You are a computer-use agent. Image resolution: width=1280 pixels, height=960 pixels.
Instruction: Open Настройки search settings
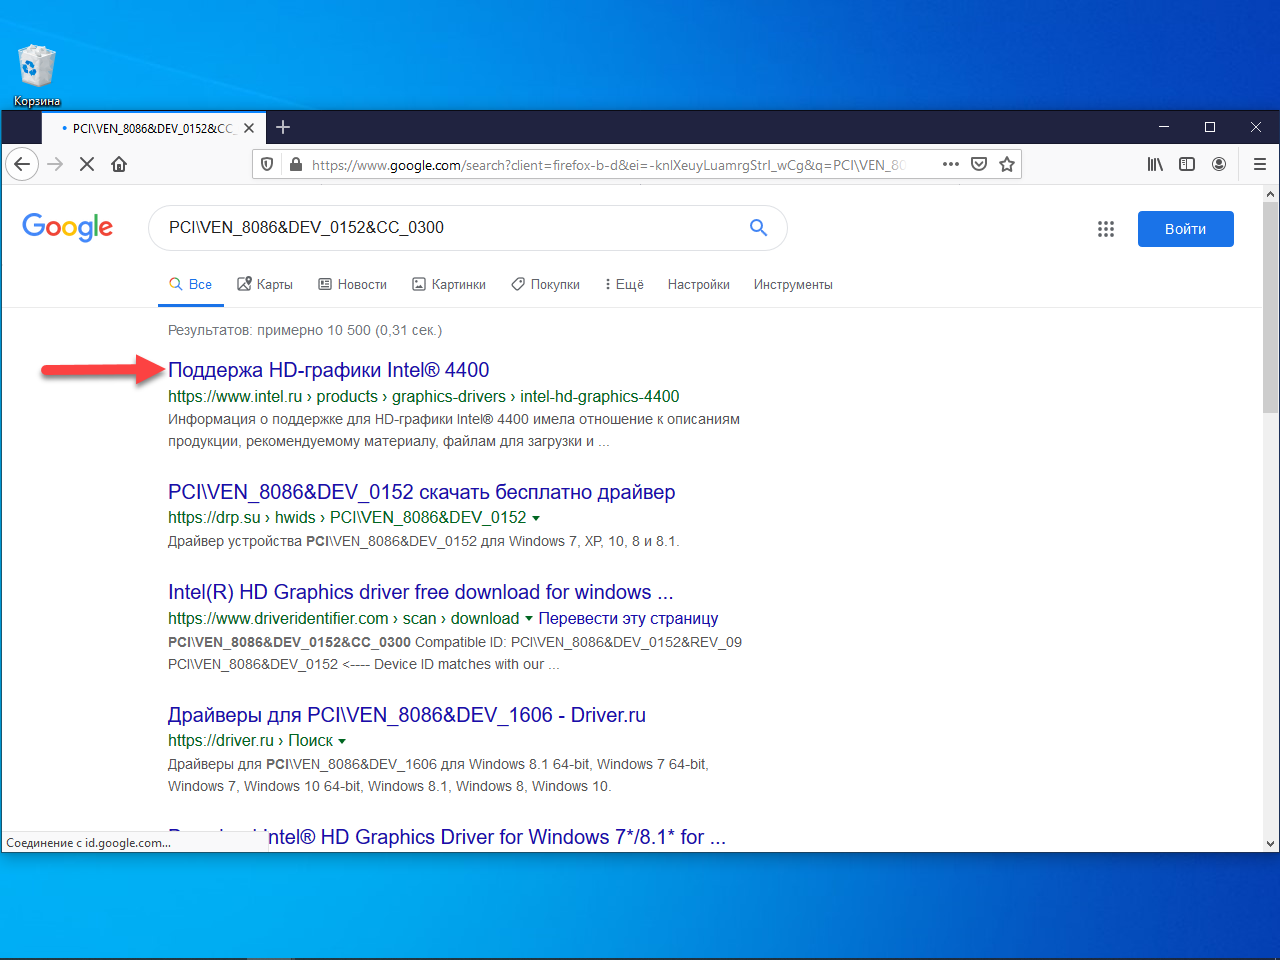699,285
